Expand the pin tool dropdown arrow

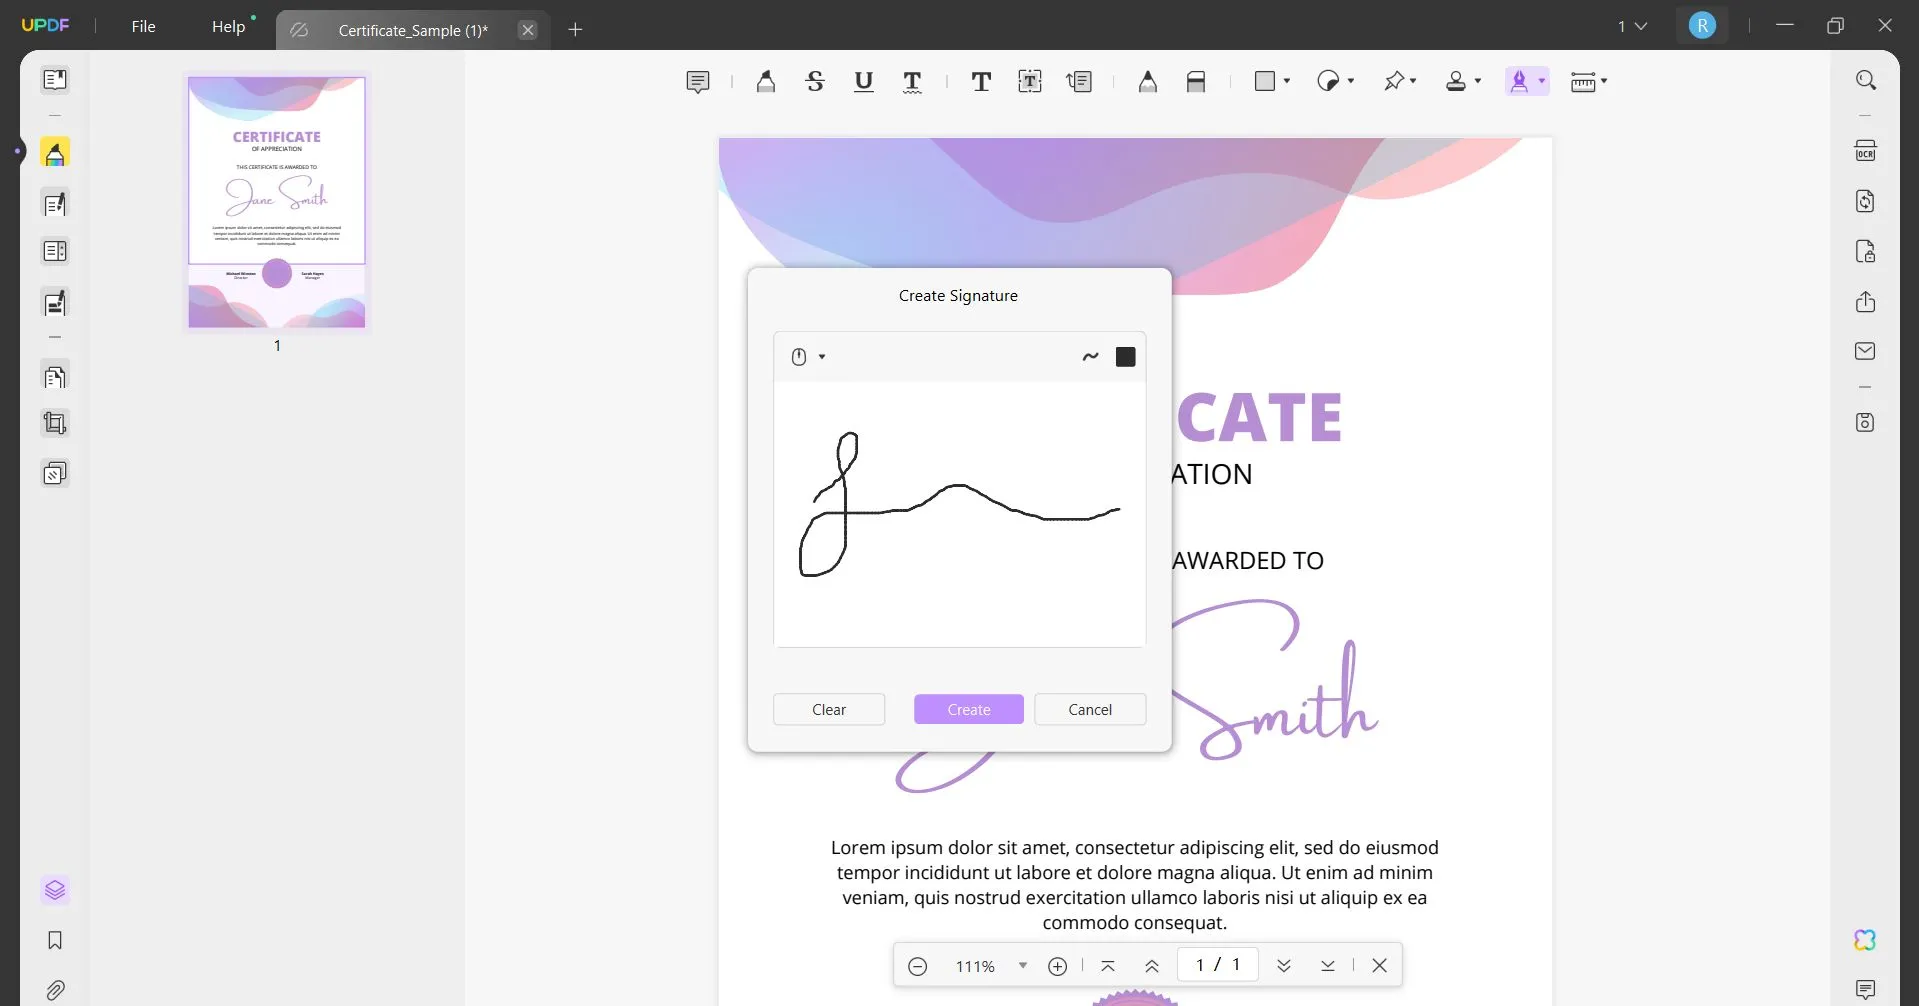click(x=1413, y=81)
